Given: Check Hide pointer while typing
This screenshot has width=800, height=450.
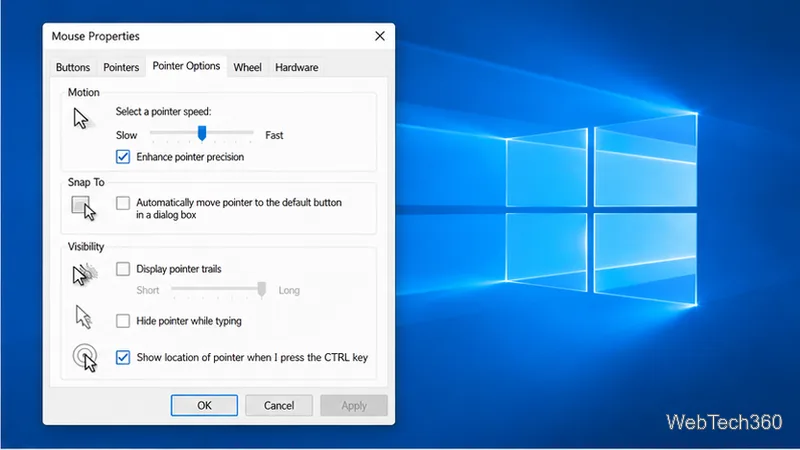Looking at the screenshot, I should tap(123, 321).
